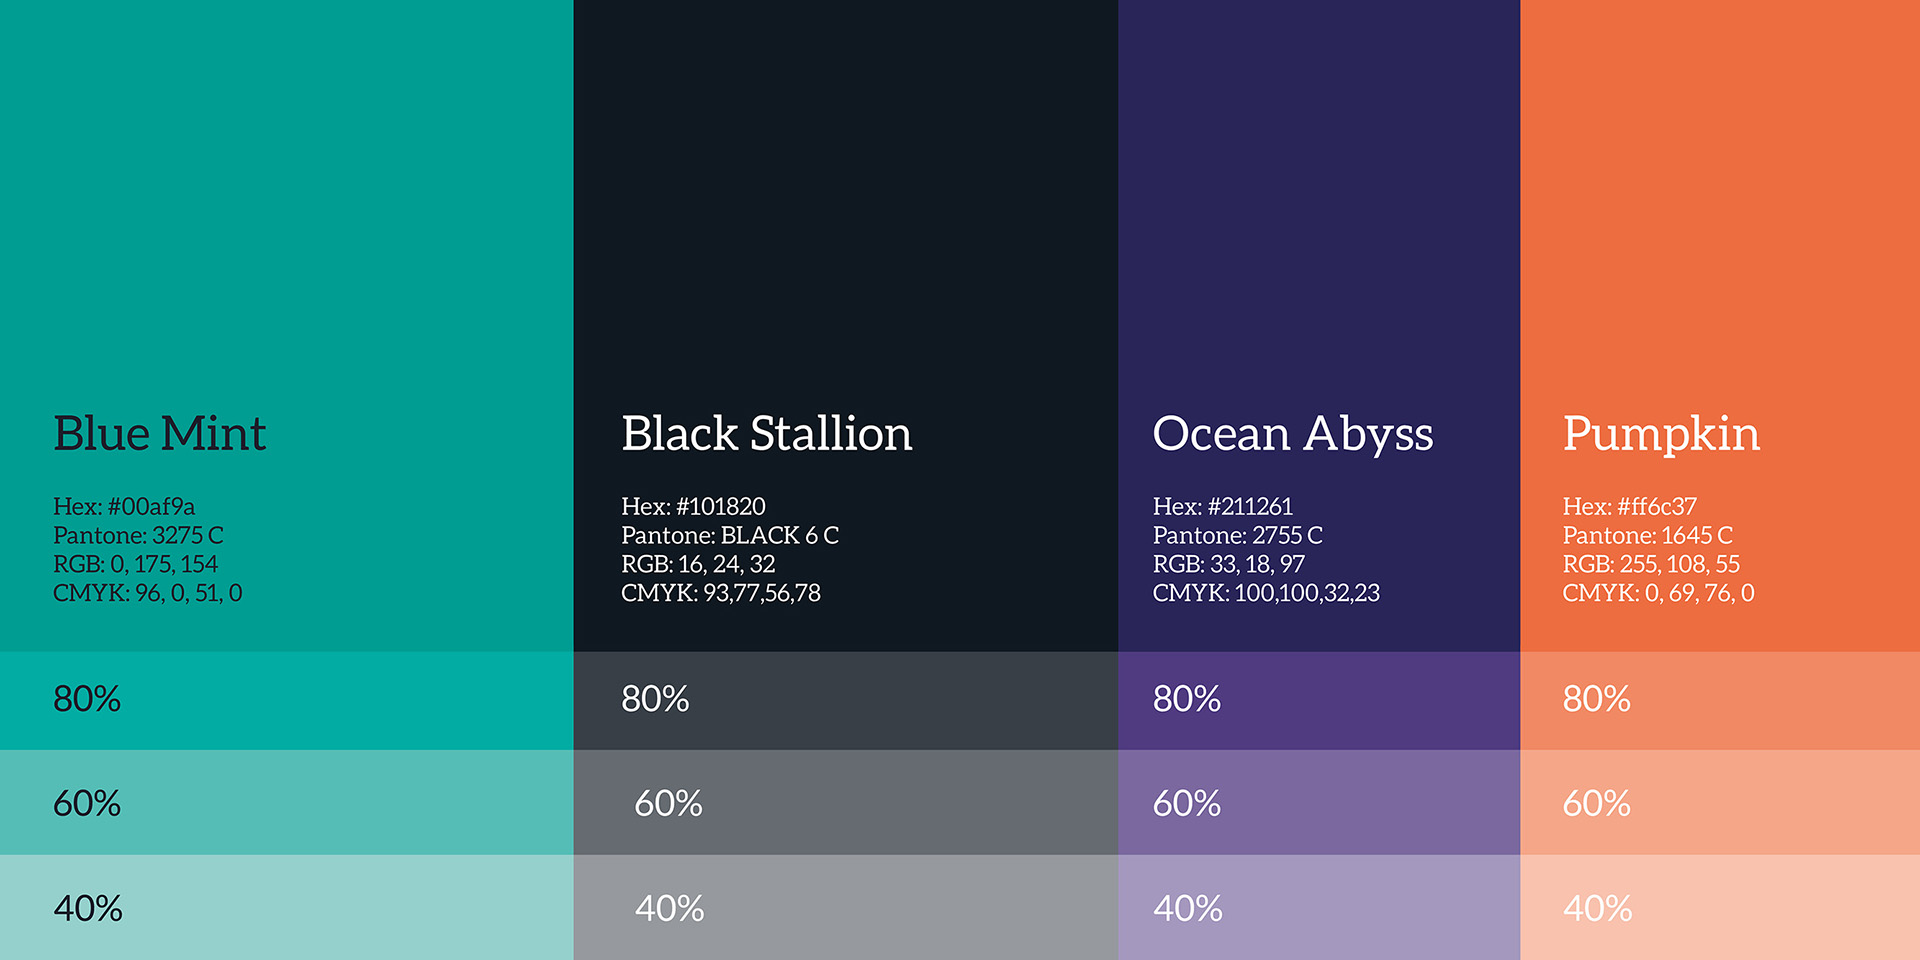Click the Blue Mint color name
This screenshot has width=1920, height=960.
pos(159,434)
